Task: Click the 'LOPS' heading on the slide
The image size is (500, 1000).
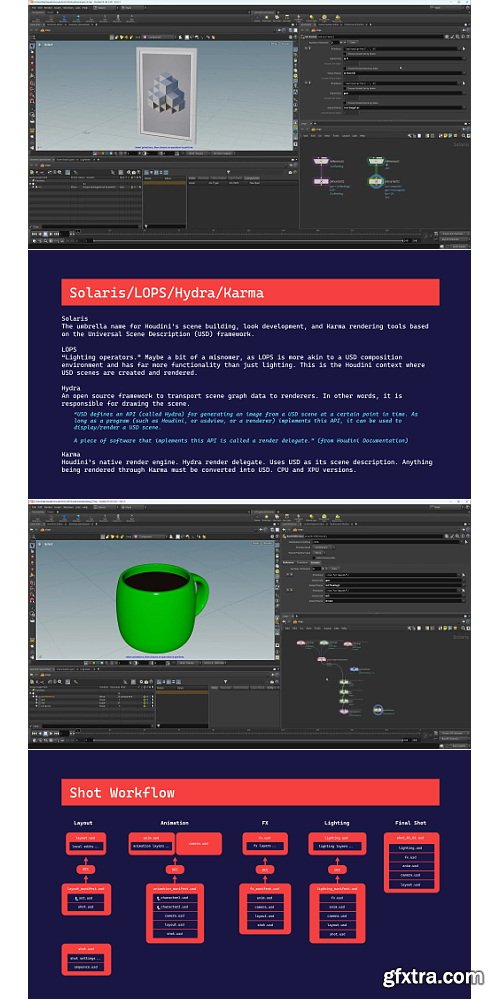Action: click(69, 349)
